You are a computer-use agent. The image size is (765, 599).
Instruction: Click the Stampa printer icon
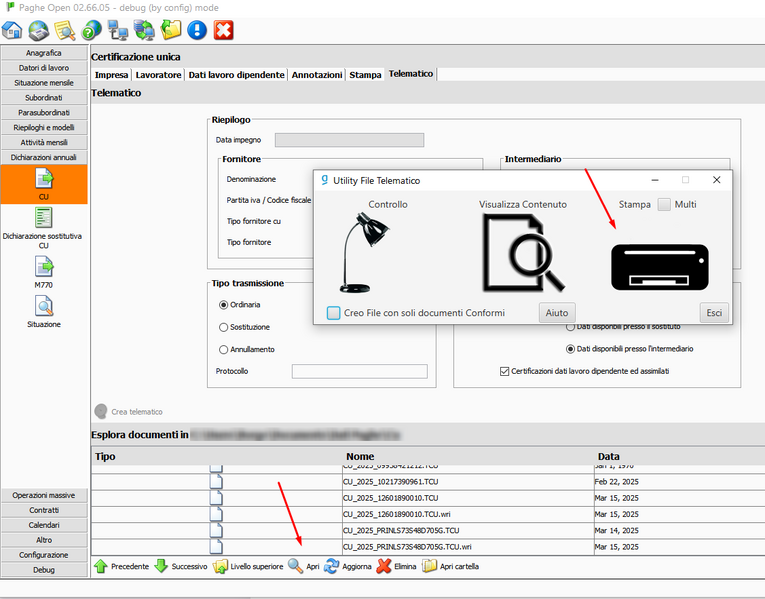(x=659, y=267)
